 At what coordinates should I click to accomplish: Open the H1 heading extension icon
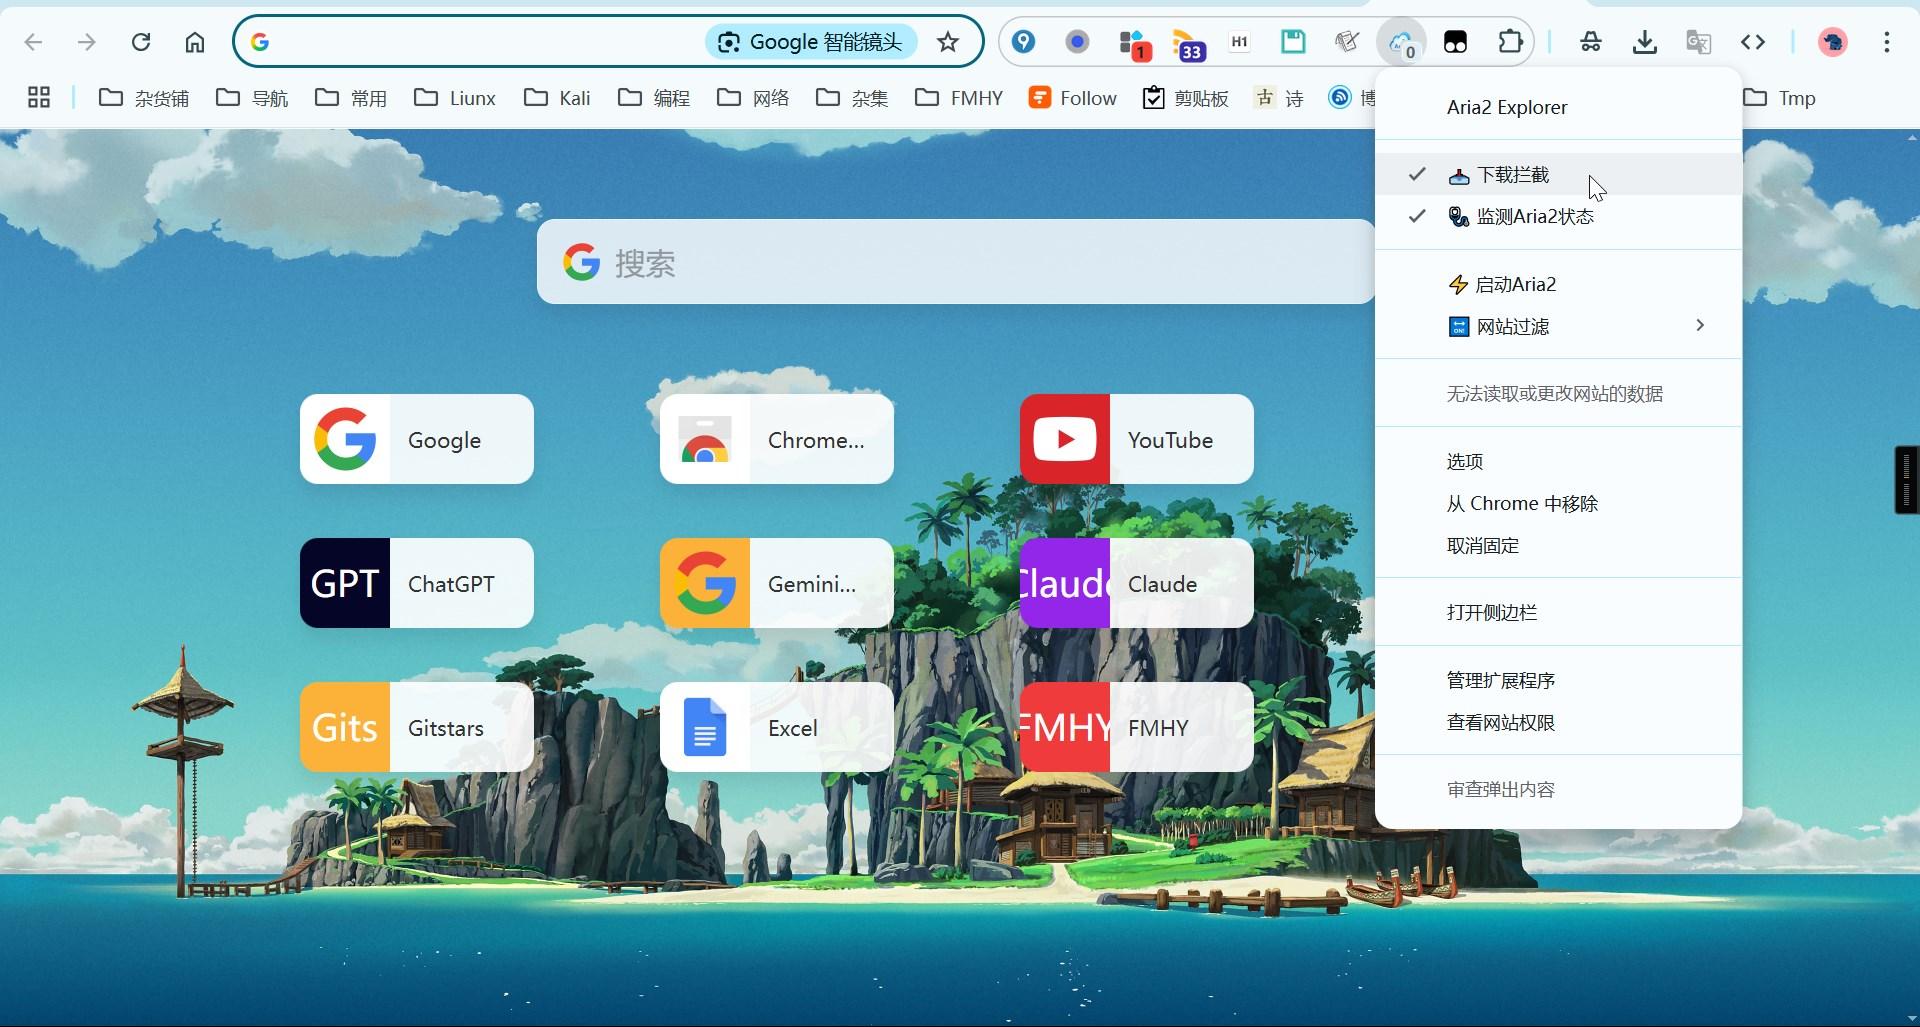pyautogui.click(x=1239, y=42)
